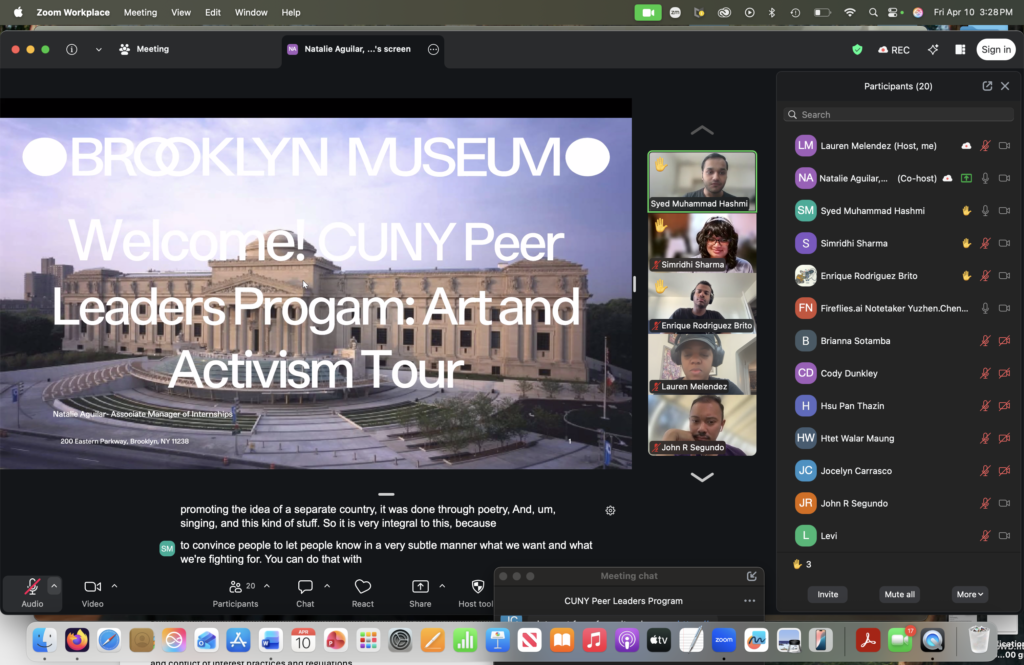Viewport: 1024px width, 665px height.
Task: Pop out Meeting chat window
Action: pyautogui.click(x=752, y=576)
